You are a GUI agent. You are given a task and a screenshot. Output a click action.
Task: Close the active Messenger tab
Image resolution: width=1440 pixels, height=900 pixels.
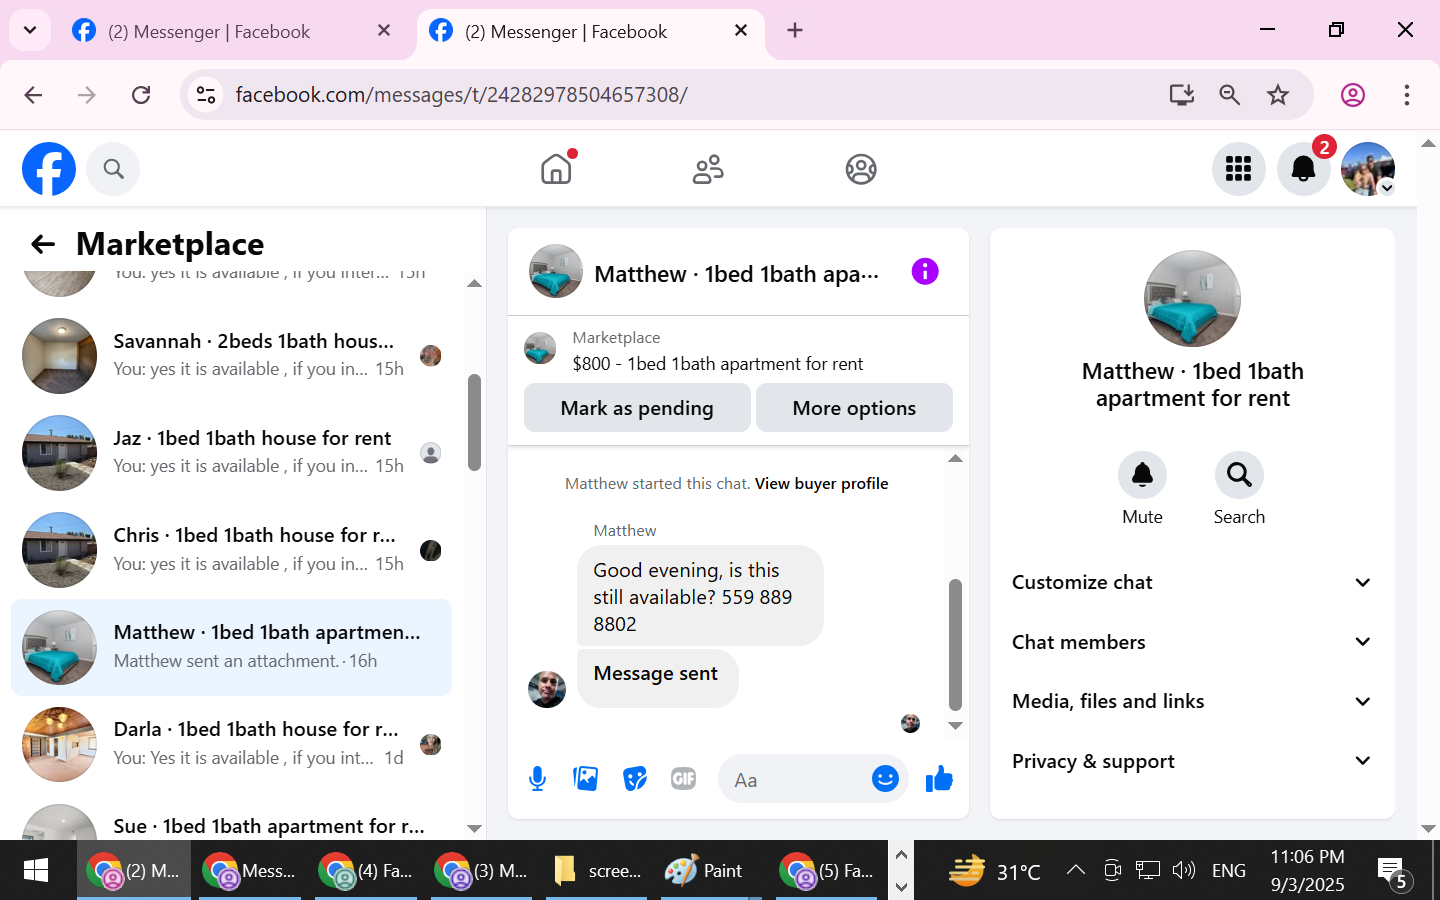tap(741, 31)
